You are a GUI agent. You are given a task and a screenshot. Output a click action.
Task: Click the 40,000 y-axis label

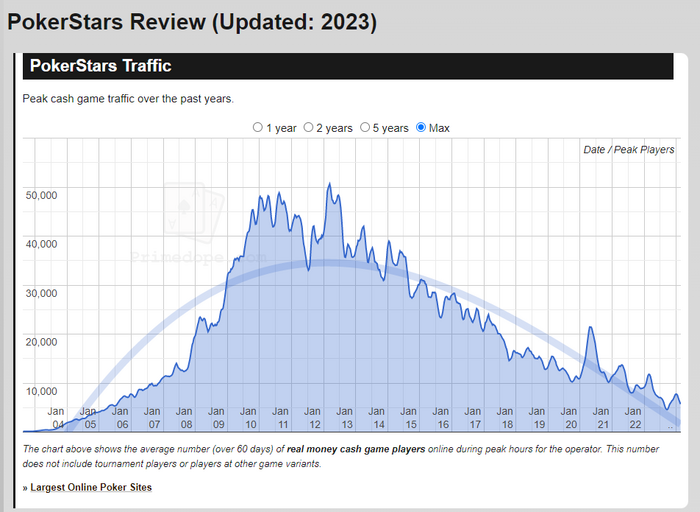tap(42, 244)
